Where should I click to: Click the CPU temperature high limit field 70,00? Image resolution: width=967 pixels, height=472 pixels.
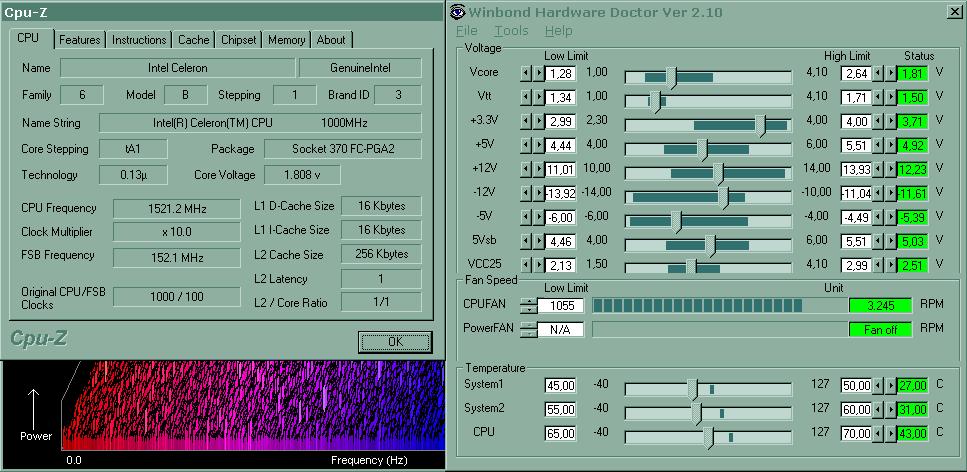pos(856,434)
